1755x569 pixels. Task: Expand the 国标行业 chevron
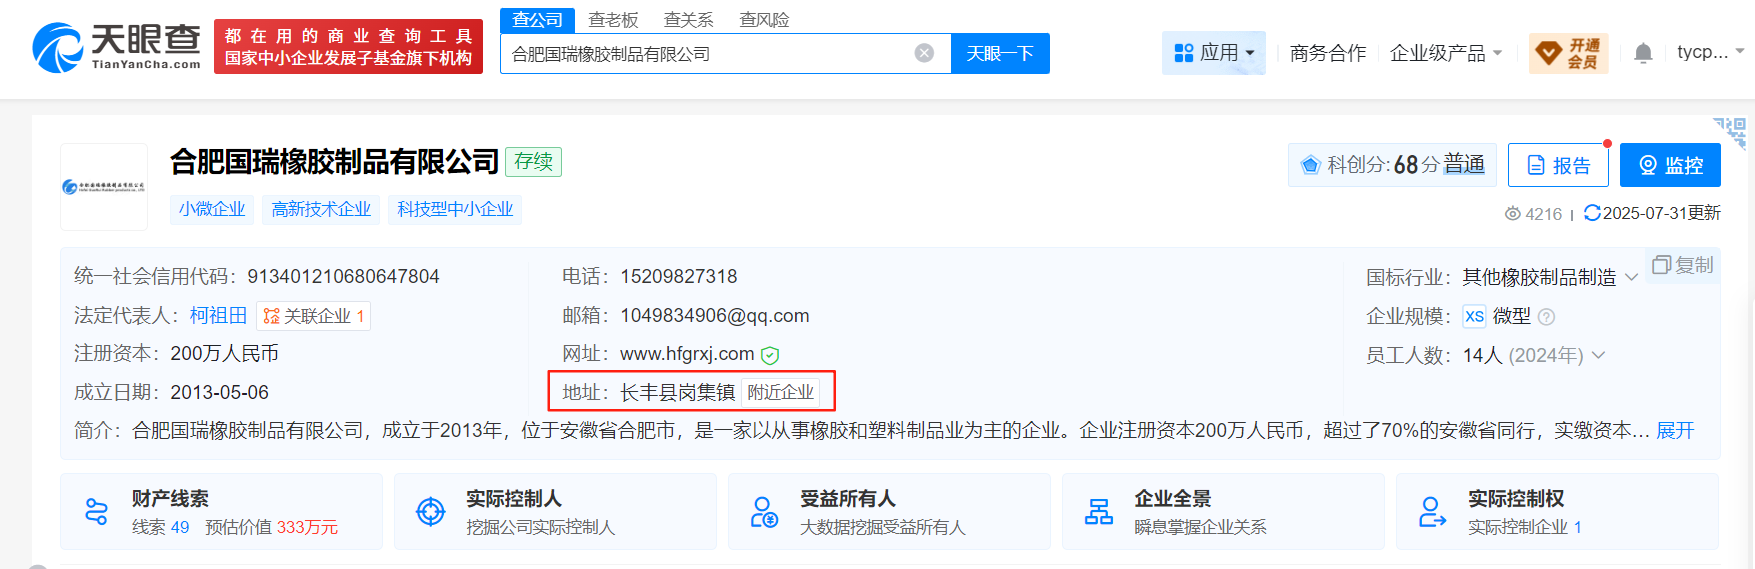tap(1632, 277)
